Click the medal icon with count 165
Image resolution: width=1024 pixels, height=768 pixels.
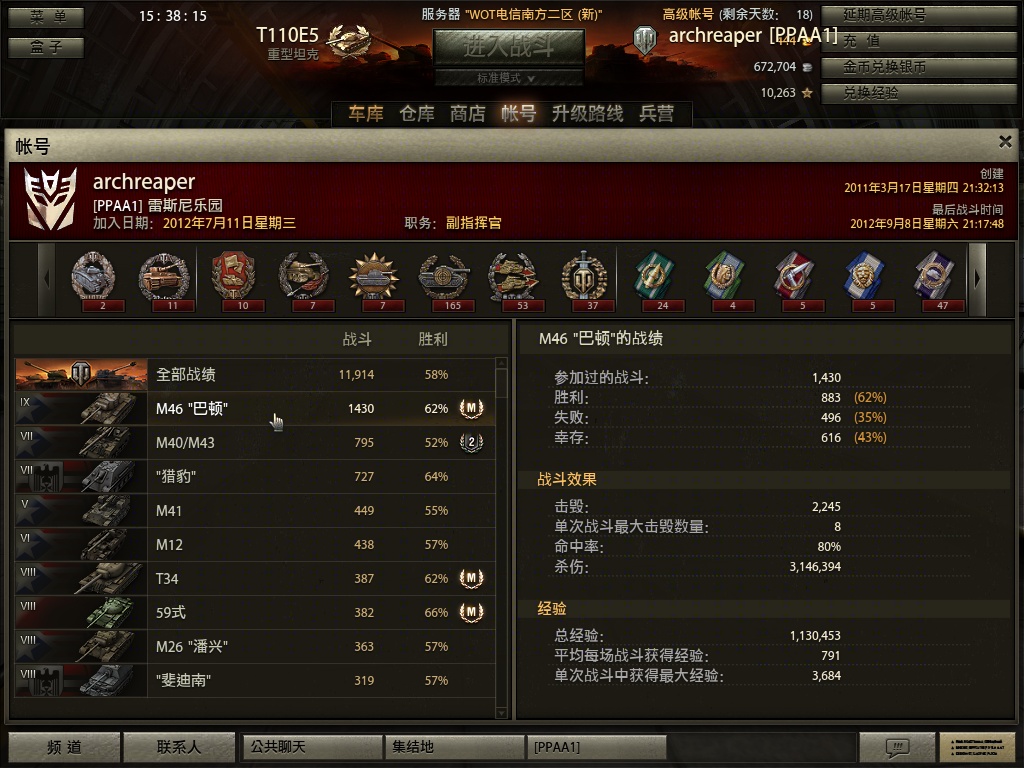pyautogui.click(x=444, y=280)
